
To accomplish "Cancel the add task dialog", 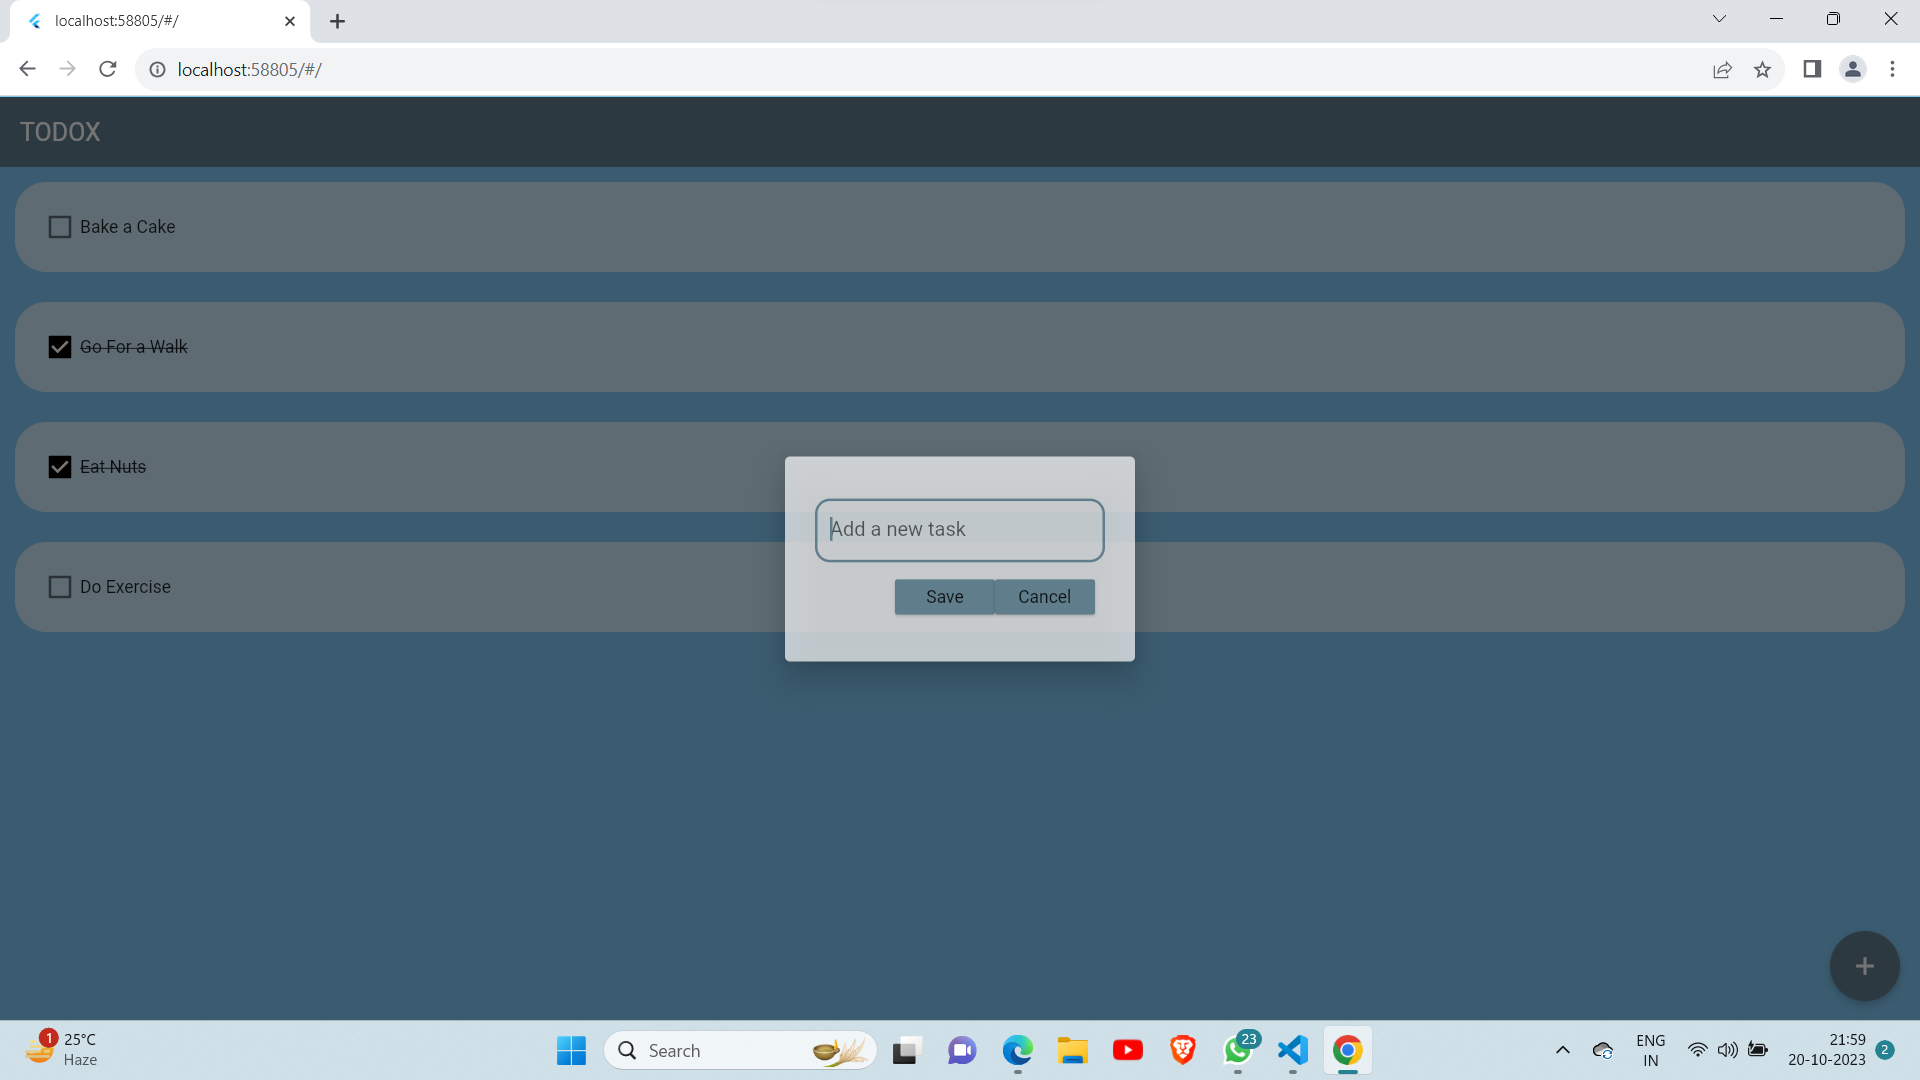I will coord(1044,596).
